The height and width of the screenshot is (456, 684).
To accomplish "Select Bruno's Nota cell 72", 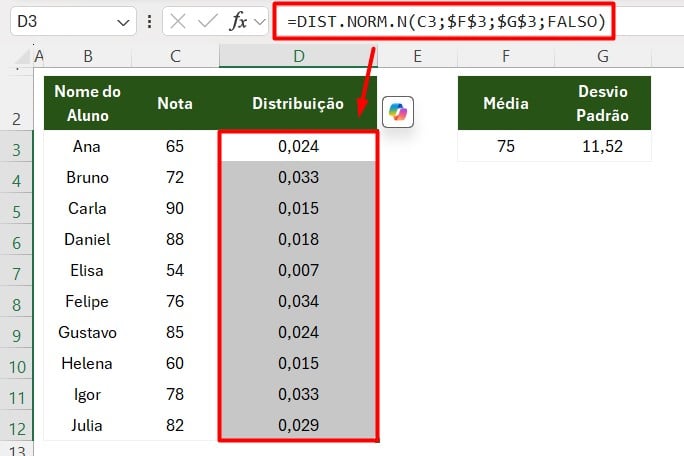I will tap(175, 177).
